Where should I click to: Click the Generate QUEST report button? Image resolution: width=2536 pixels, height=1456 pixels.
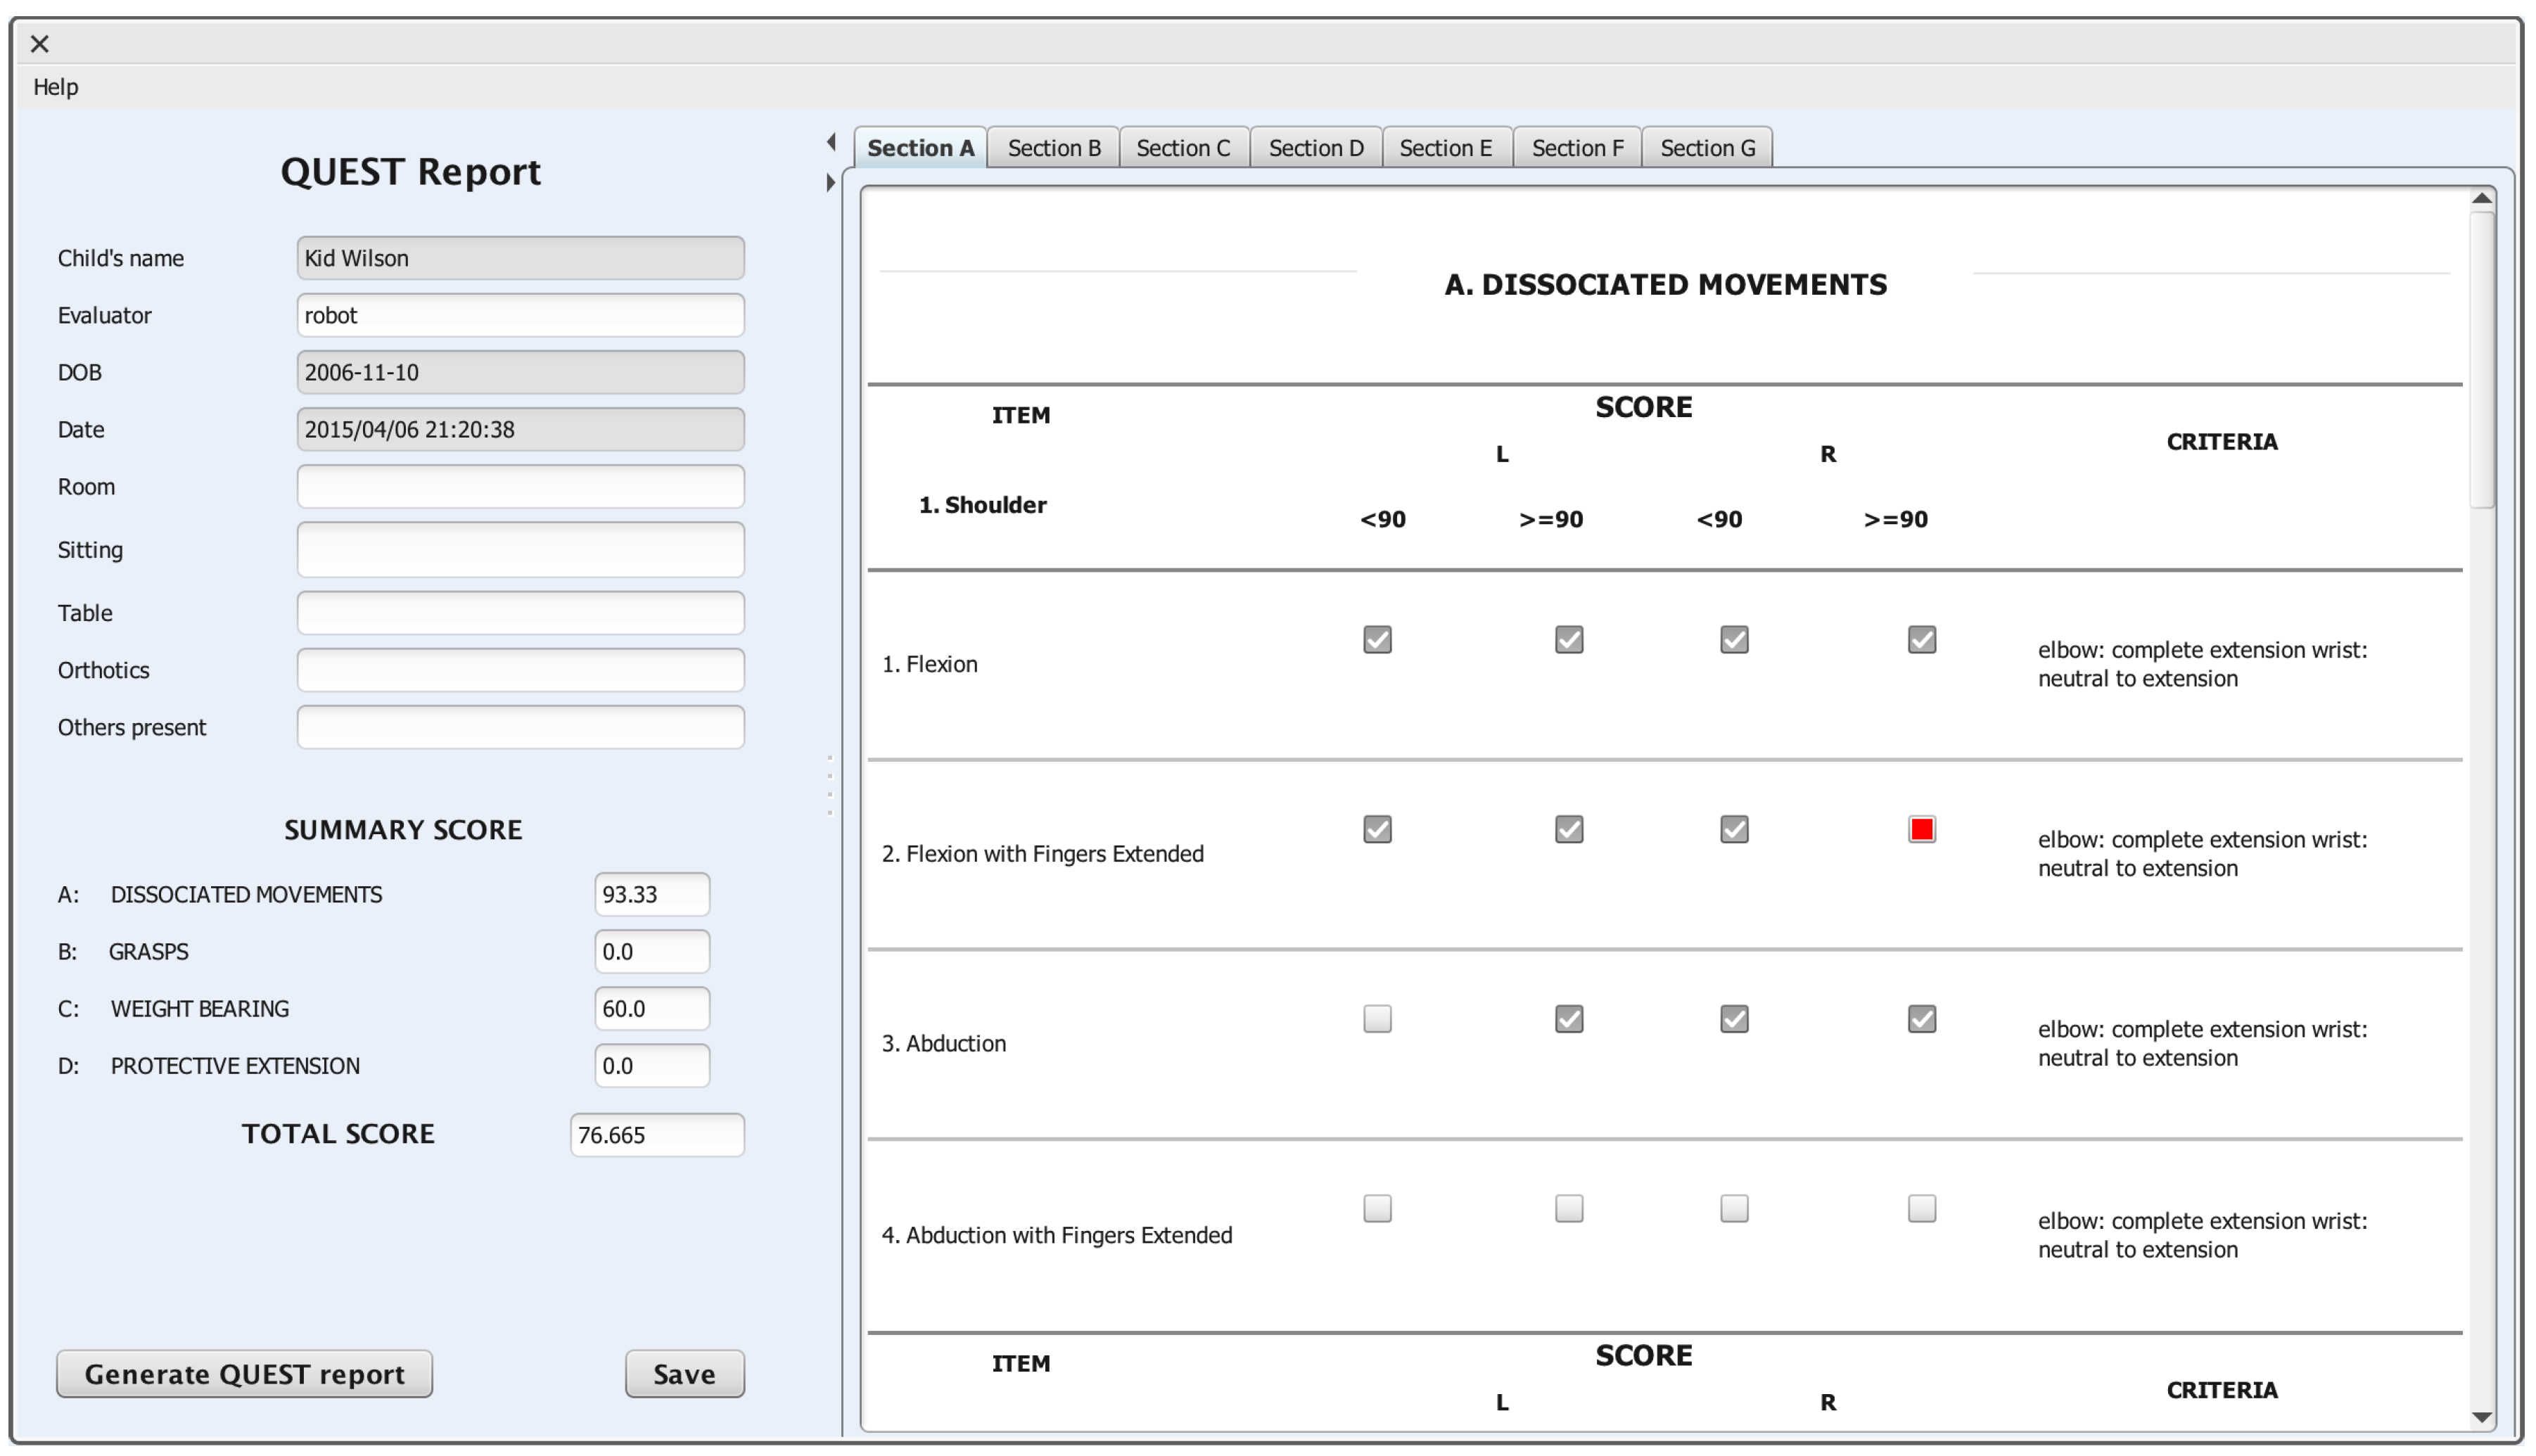point(244,1374)
